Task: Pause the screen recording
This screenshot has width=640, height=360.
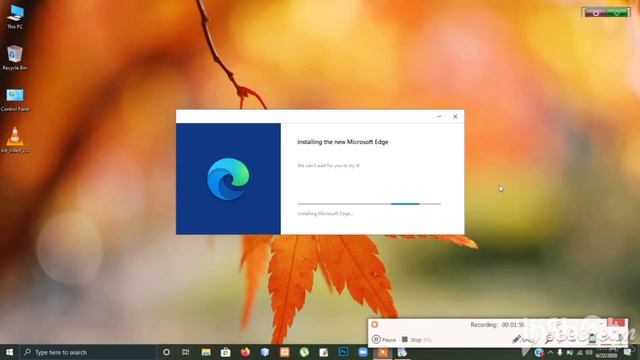Action: click(x=384, y=339)
